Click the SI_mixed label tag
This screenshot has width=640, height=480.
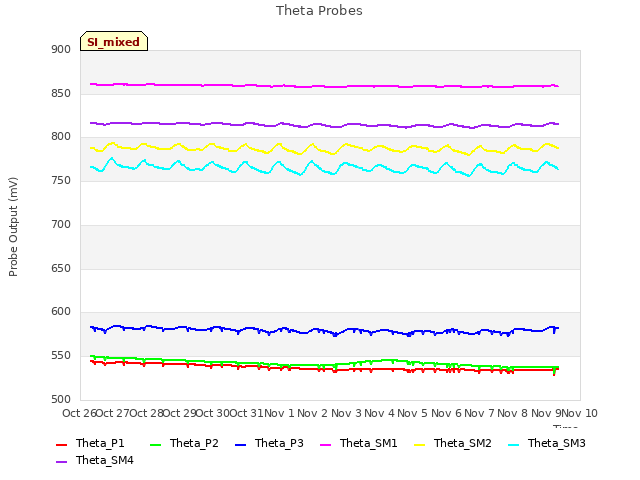(114, 41)
